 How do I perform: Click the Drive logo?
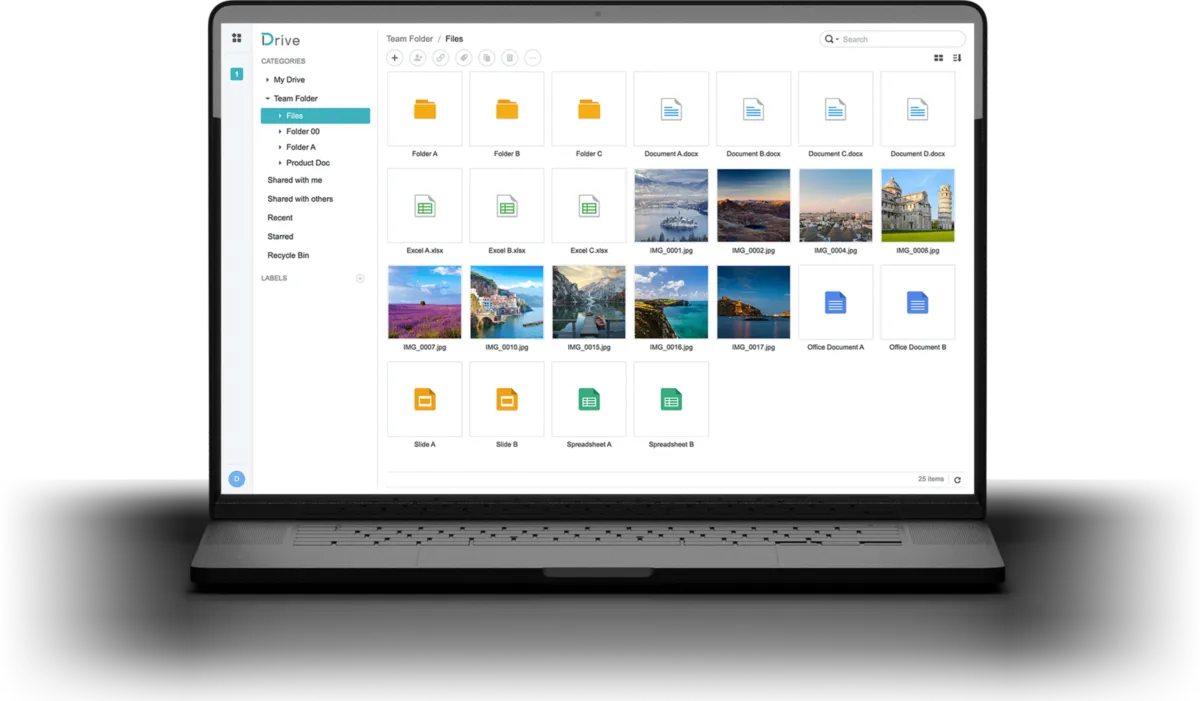pyautogui.click(x=281, y=39)
